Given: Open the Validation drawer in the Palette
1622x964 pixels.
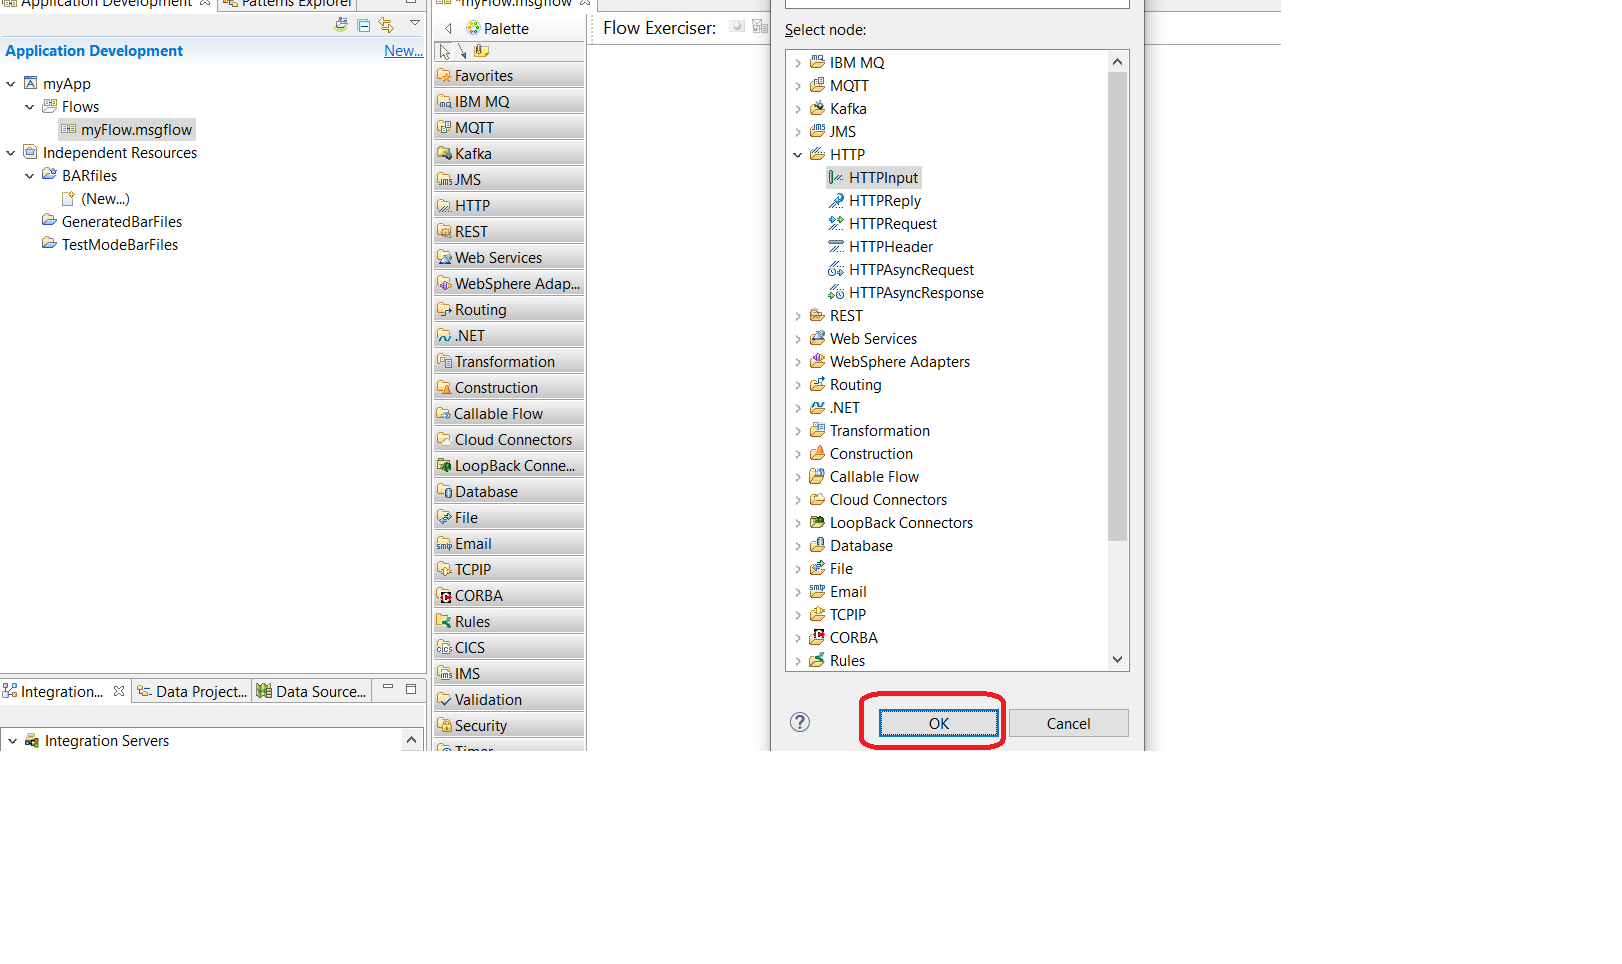Looking at the screenshot, I should coord(510,699).
